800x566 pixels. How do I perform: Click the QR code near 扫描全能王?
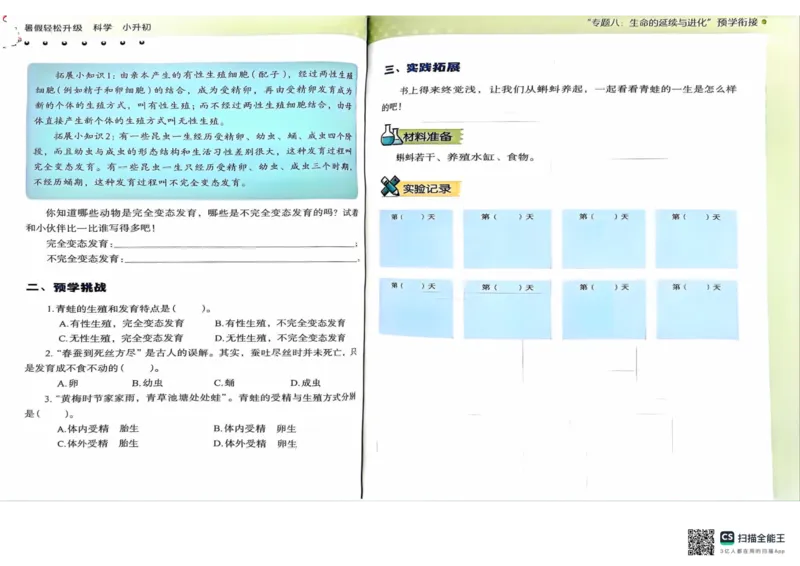pos(701,542)
